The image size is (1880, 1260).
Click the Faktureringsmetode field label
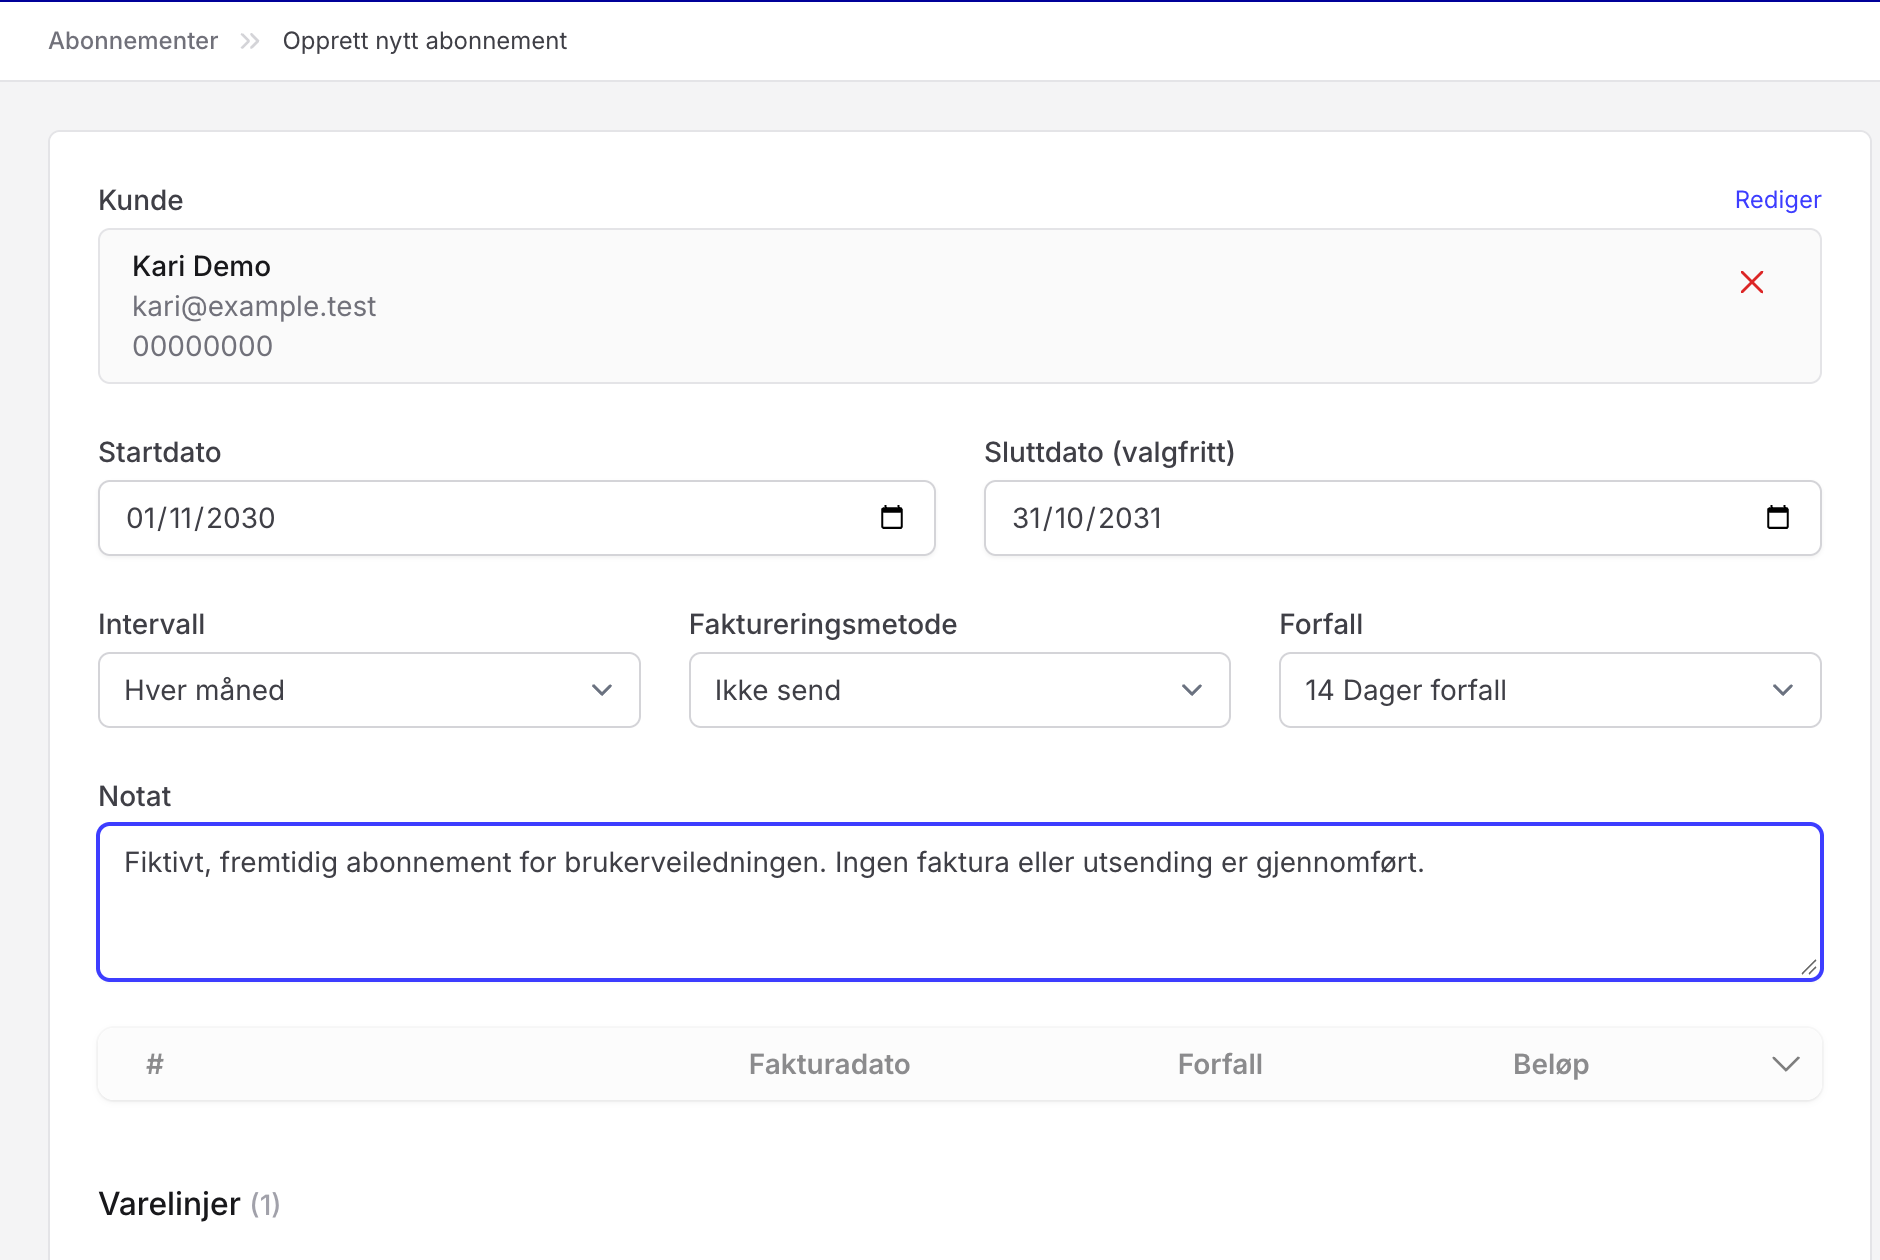(823, 624)
